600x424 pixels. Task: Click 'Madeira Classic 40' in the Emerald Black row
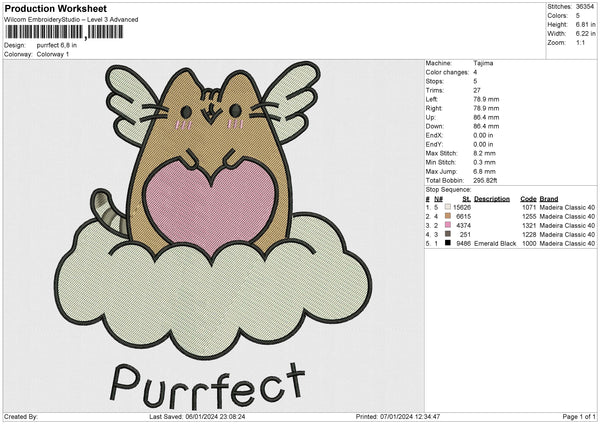[x=567, y=243]
